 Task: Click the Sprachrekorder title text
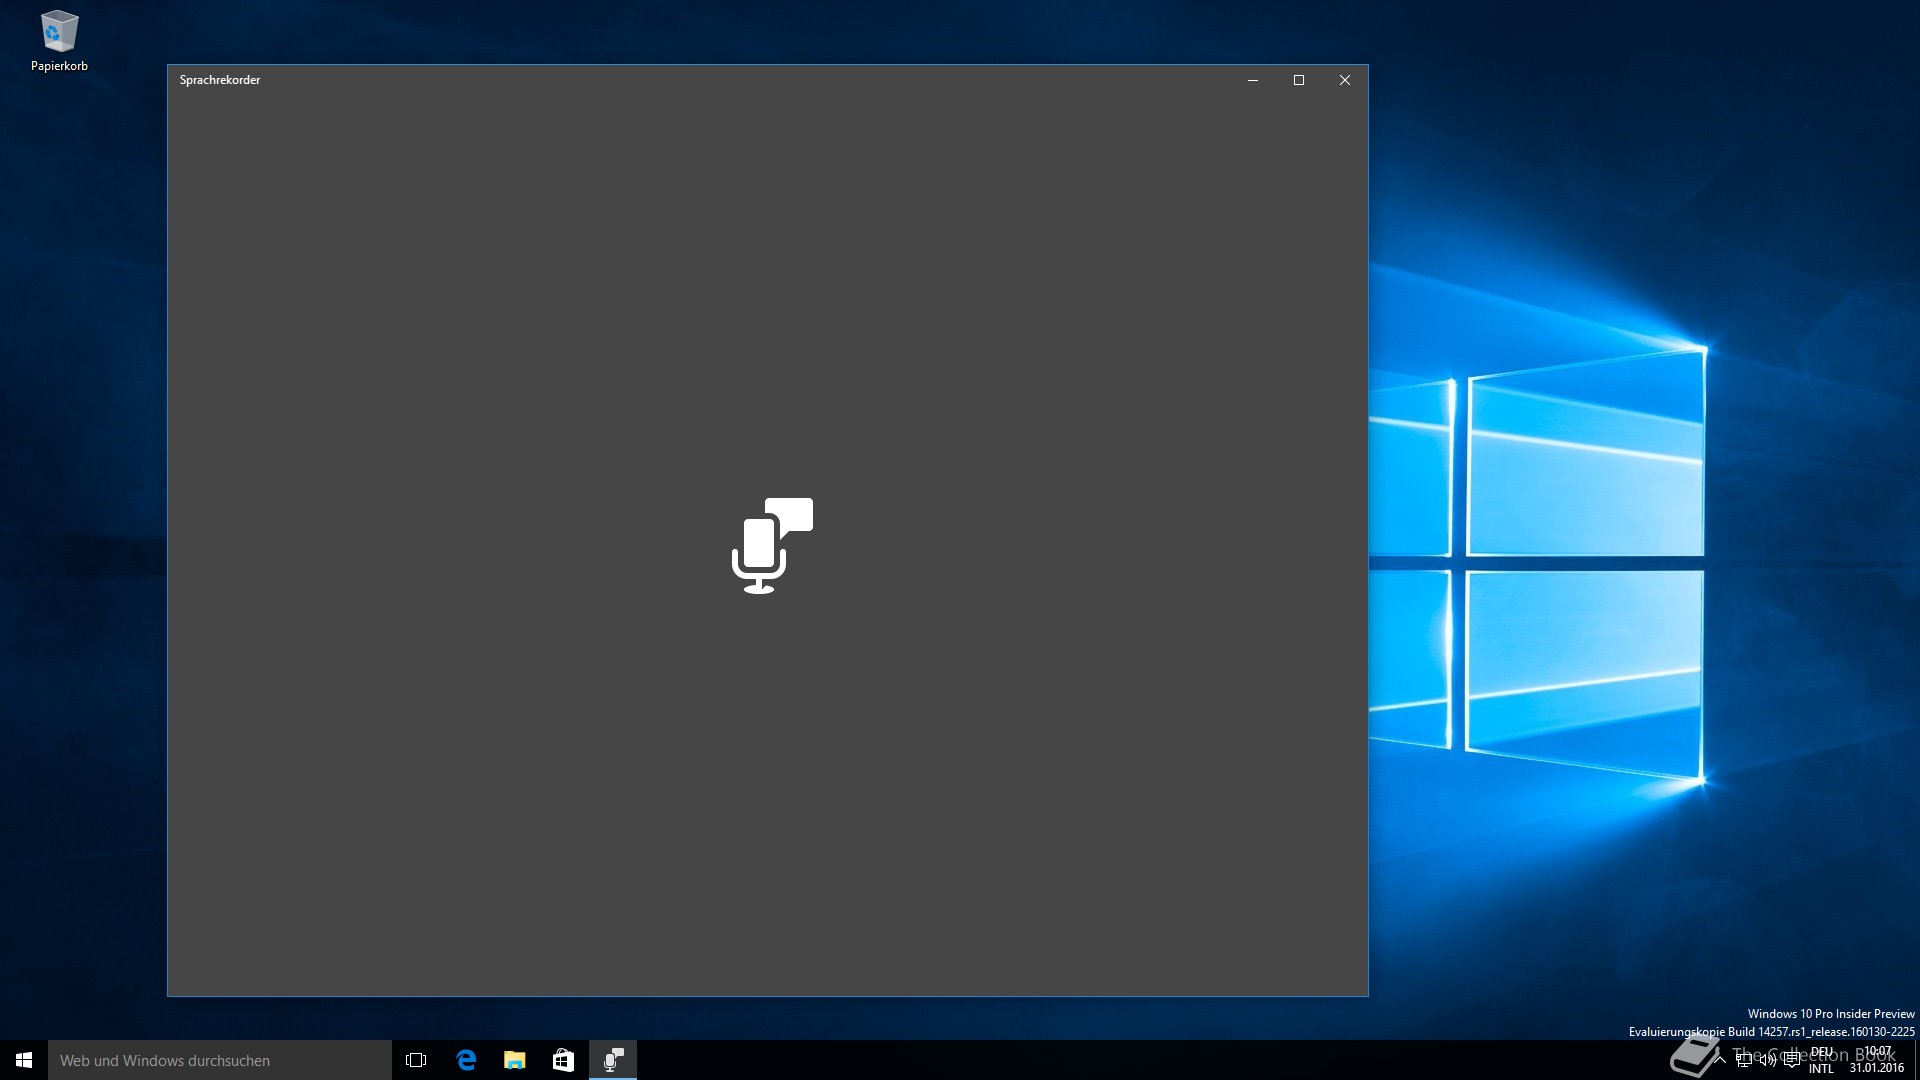[x=220, y=80]
